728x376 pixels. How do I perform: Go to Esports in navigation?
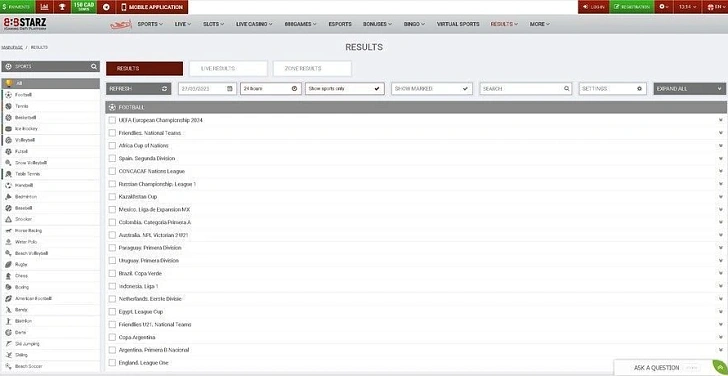pyautogui.click(x=340, y=24)
